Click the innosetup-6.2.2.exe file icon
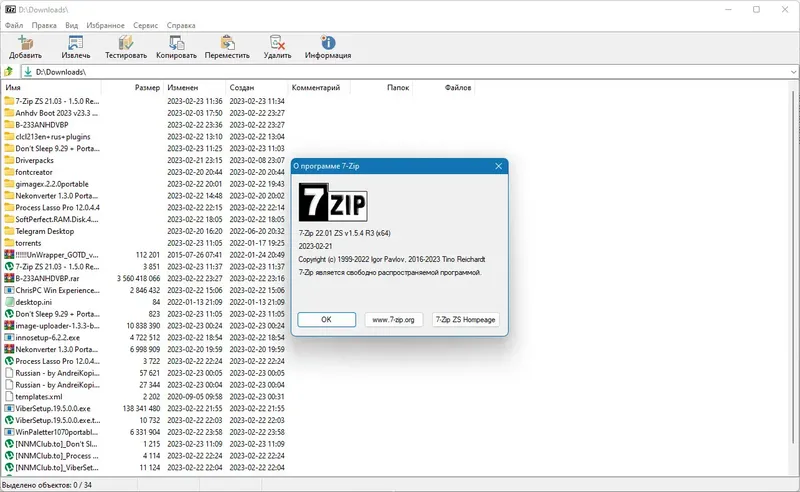The width and height of the screenshot is (800, 492). click(x=9, y=337)
